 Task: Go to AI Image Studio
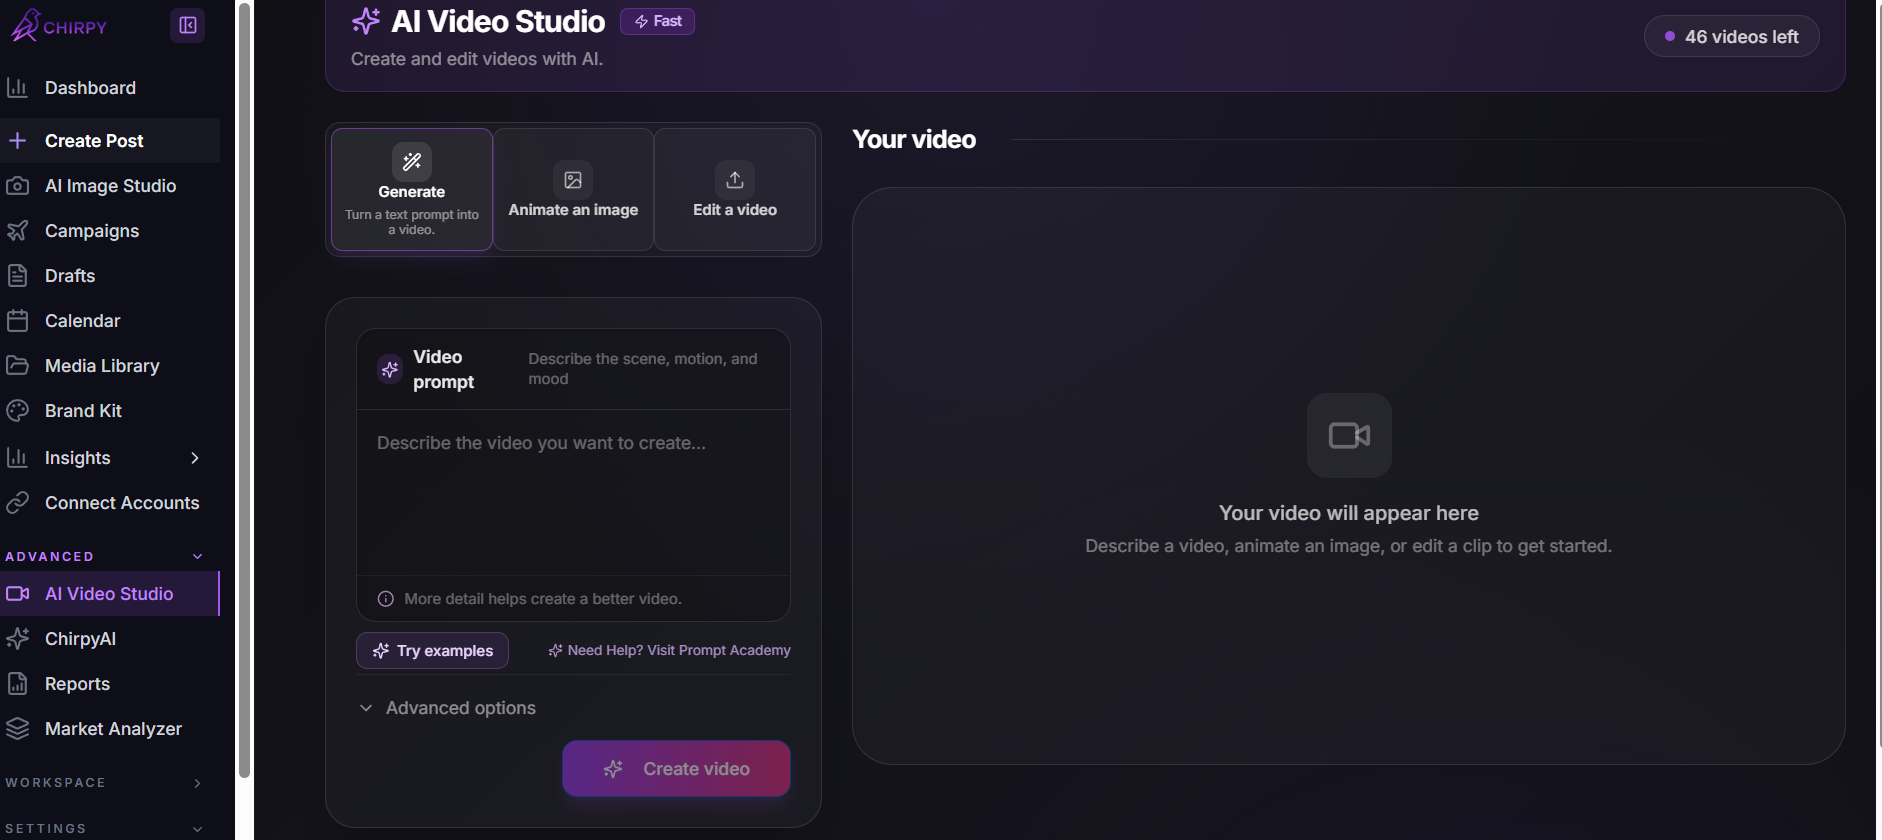click(x=110, y=185)
